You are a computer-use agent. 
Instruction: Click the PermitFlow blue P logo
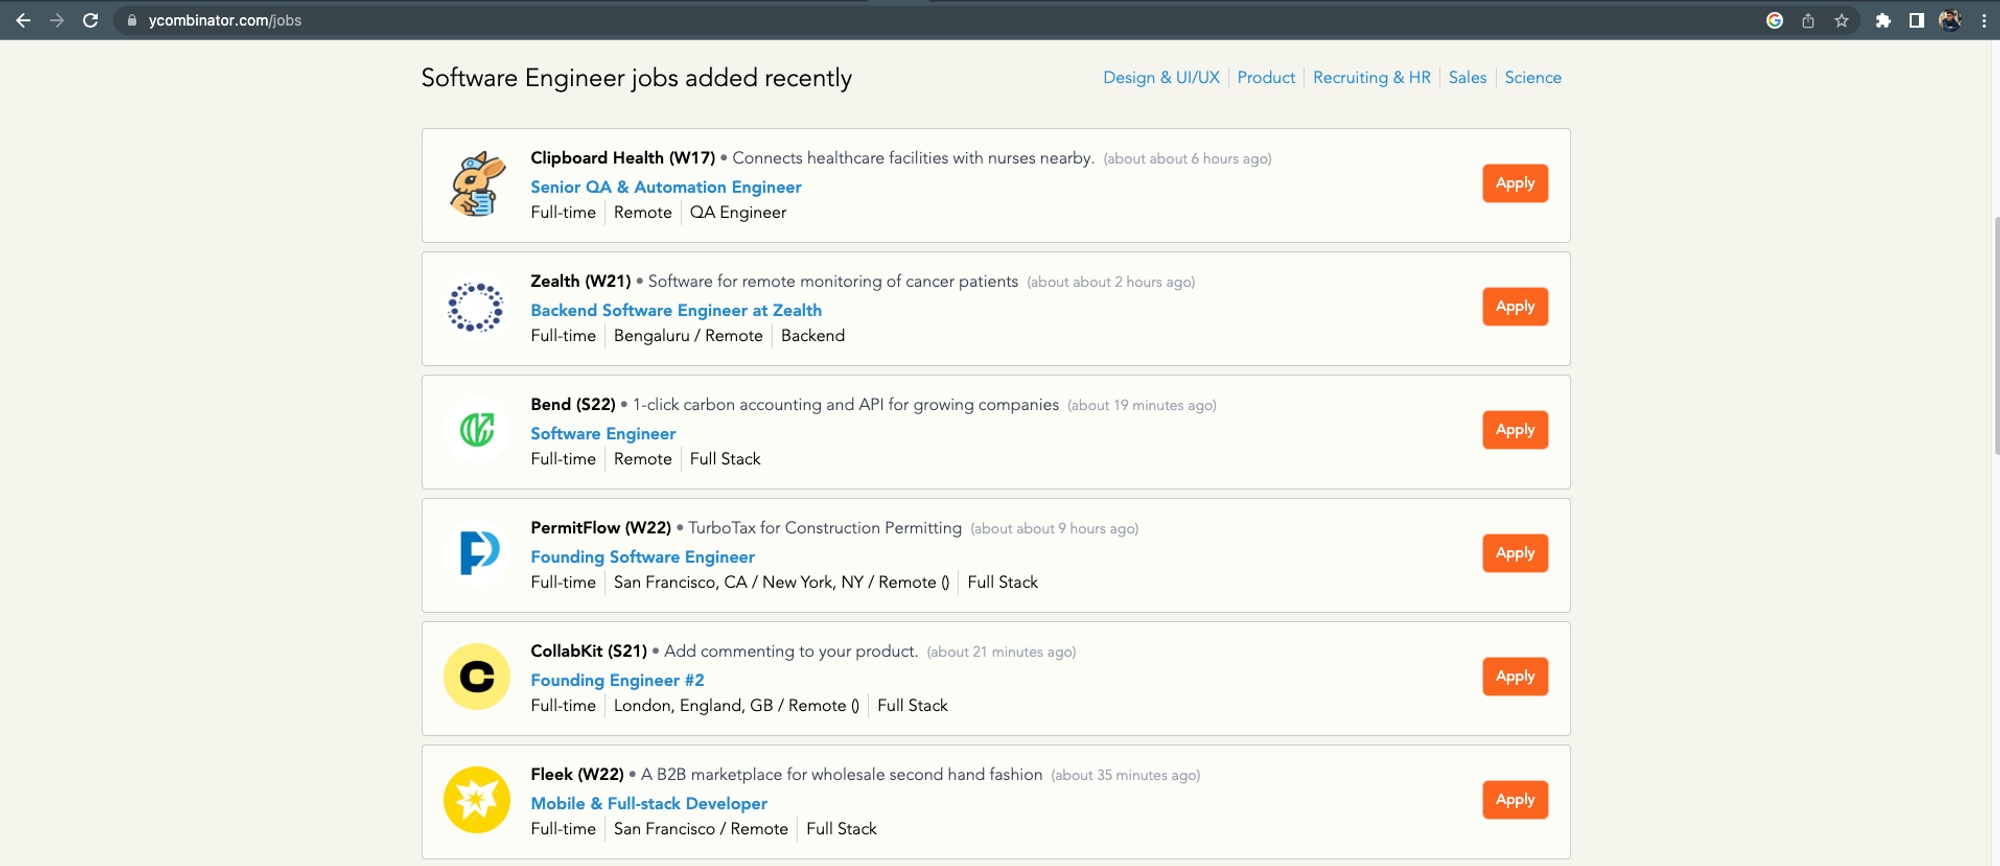coord(477,553)
